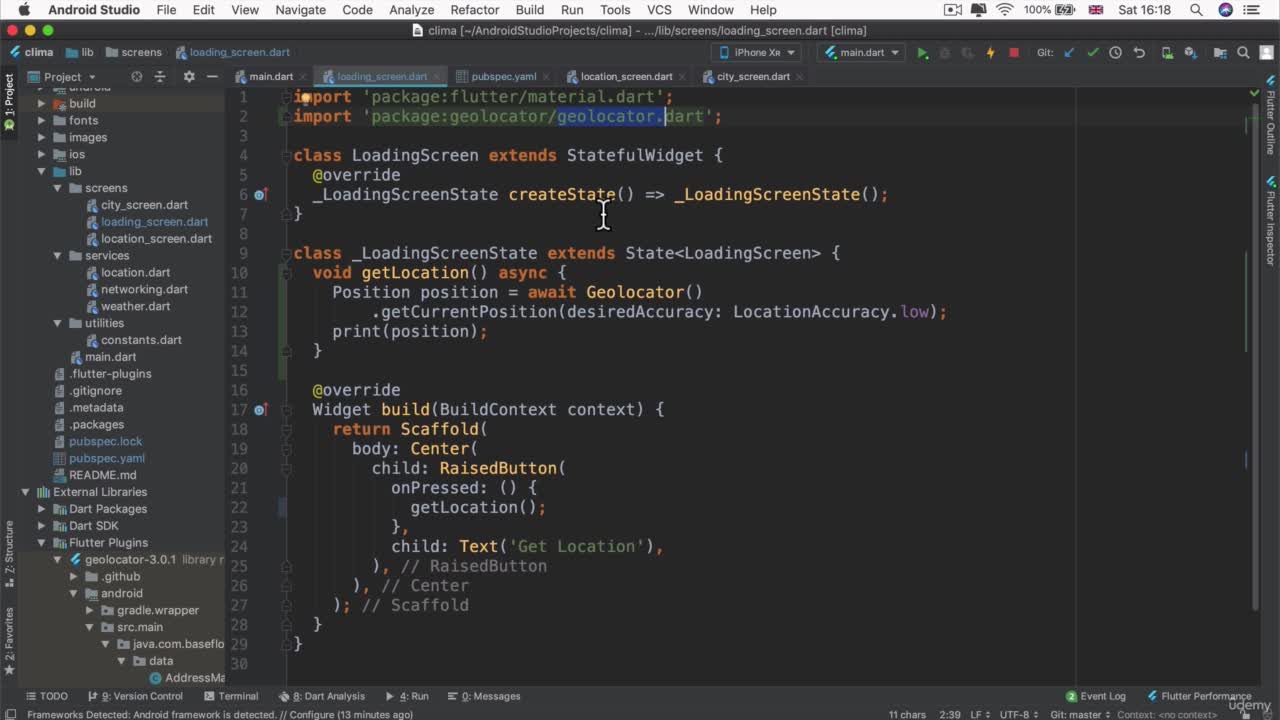Open the main.dart run configuration dropdown
The width and height of the screenshot is (1280, 720).
tap(861, 52)
